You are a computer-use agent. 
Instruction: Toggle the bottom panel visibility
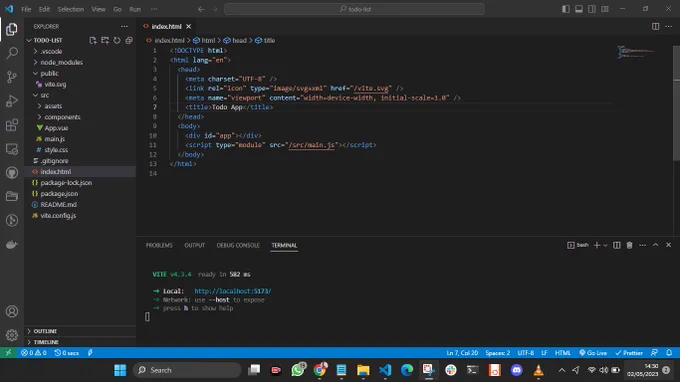(579, 9)
